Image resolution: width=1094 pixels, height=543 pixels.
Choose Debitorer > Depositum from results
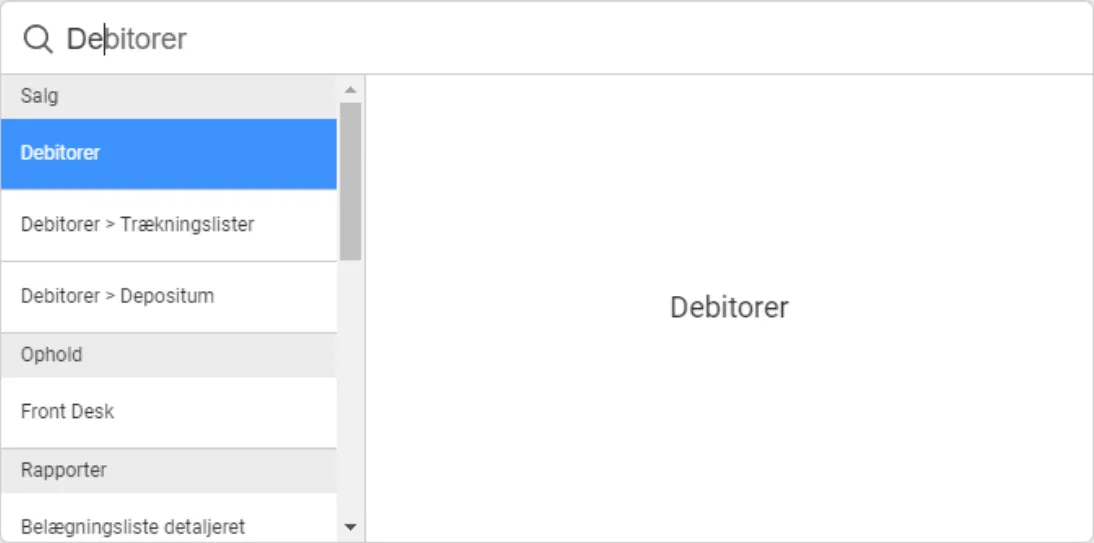tap(117, 297)
